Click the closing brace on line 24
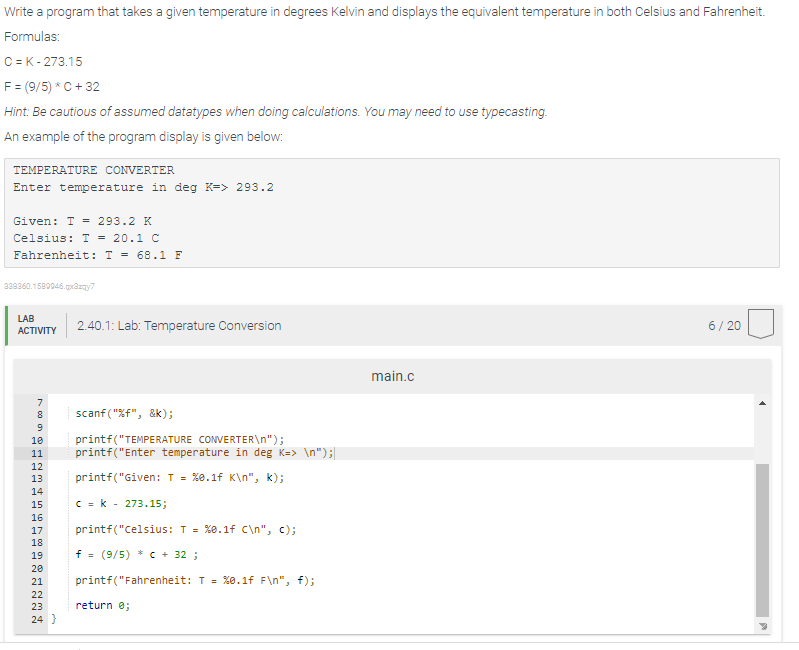The height and width of the screenshot is (650, 799). coord(54,619)
